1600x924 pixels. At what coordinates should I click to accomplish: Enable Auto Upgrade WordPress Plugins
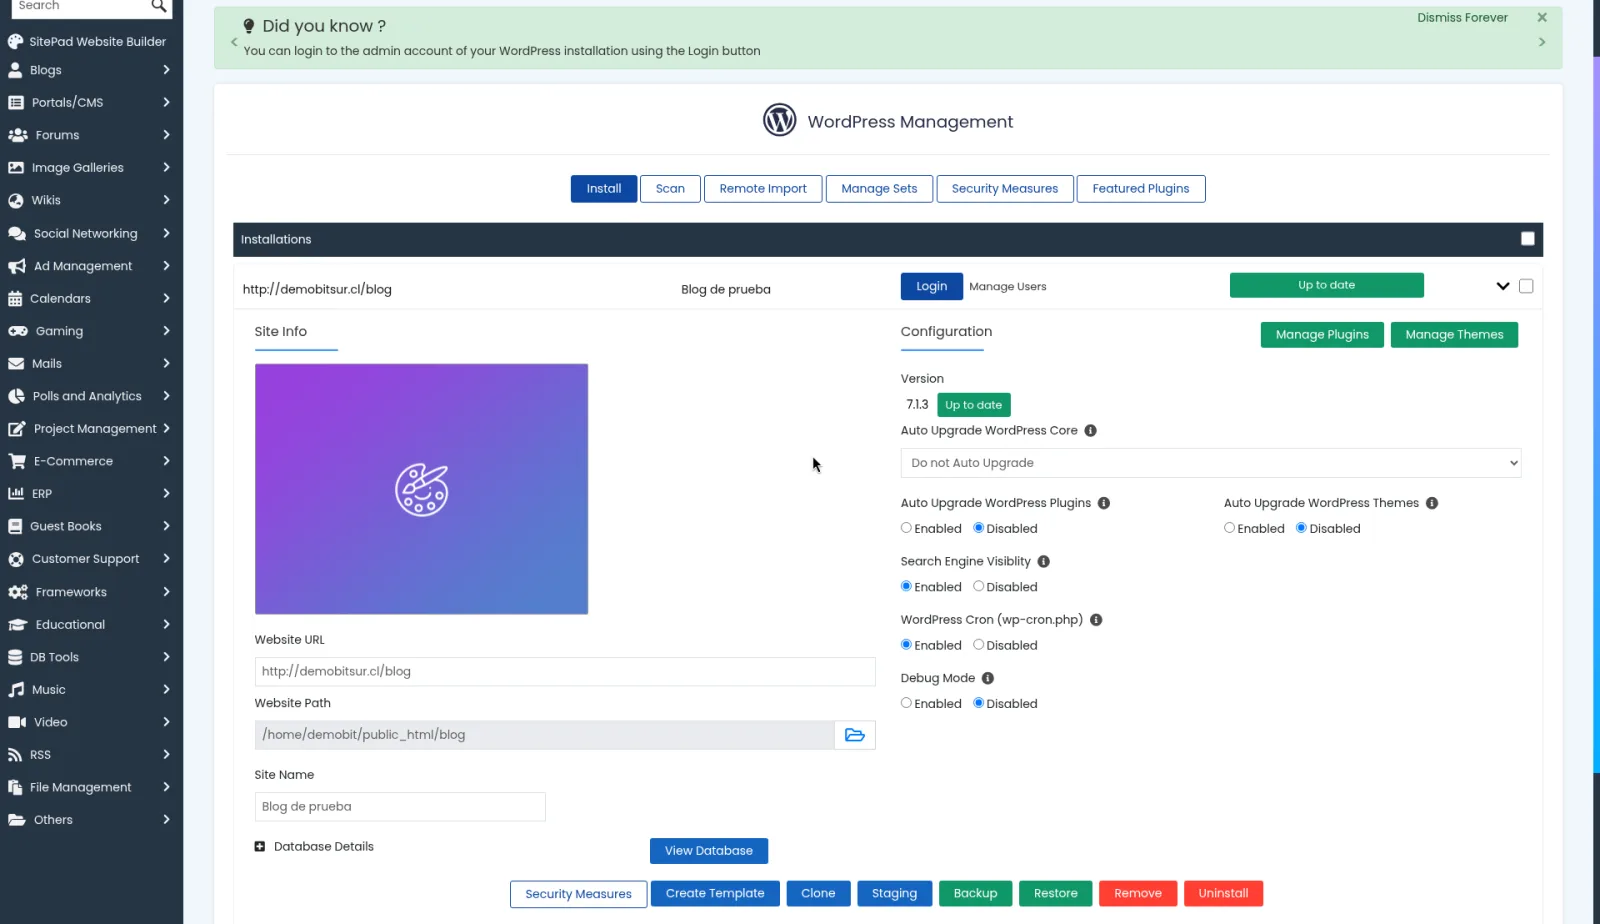[x=906, y=528]
